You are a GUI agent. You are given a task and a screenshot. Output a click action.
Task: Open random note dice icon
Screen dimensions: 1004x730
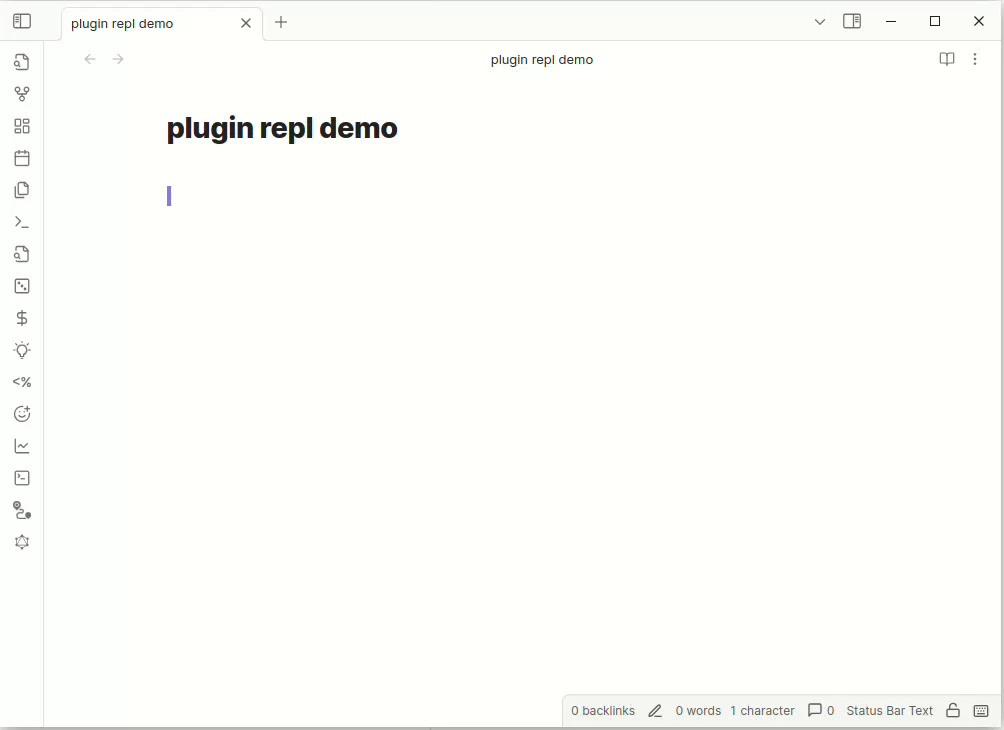click(x=22, y=286)
